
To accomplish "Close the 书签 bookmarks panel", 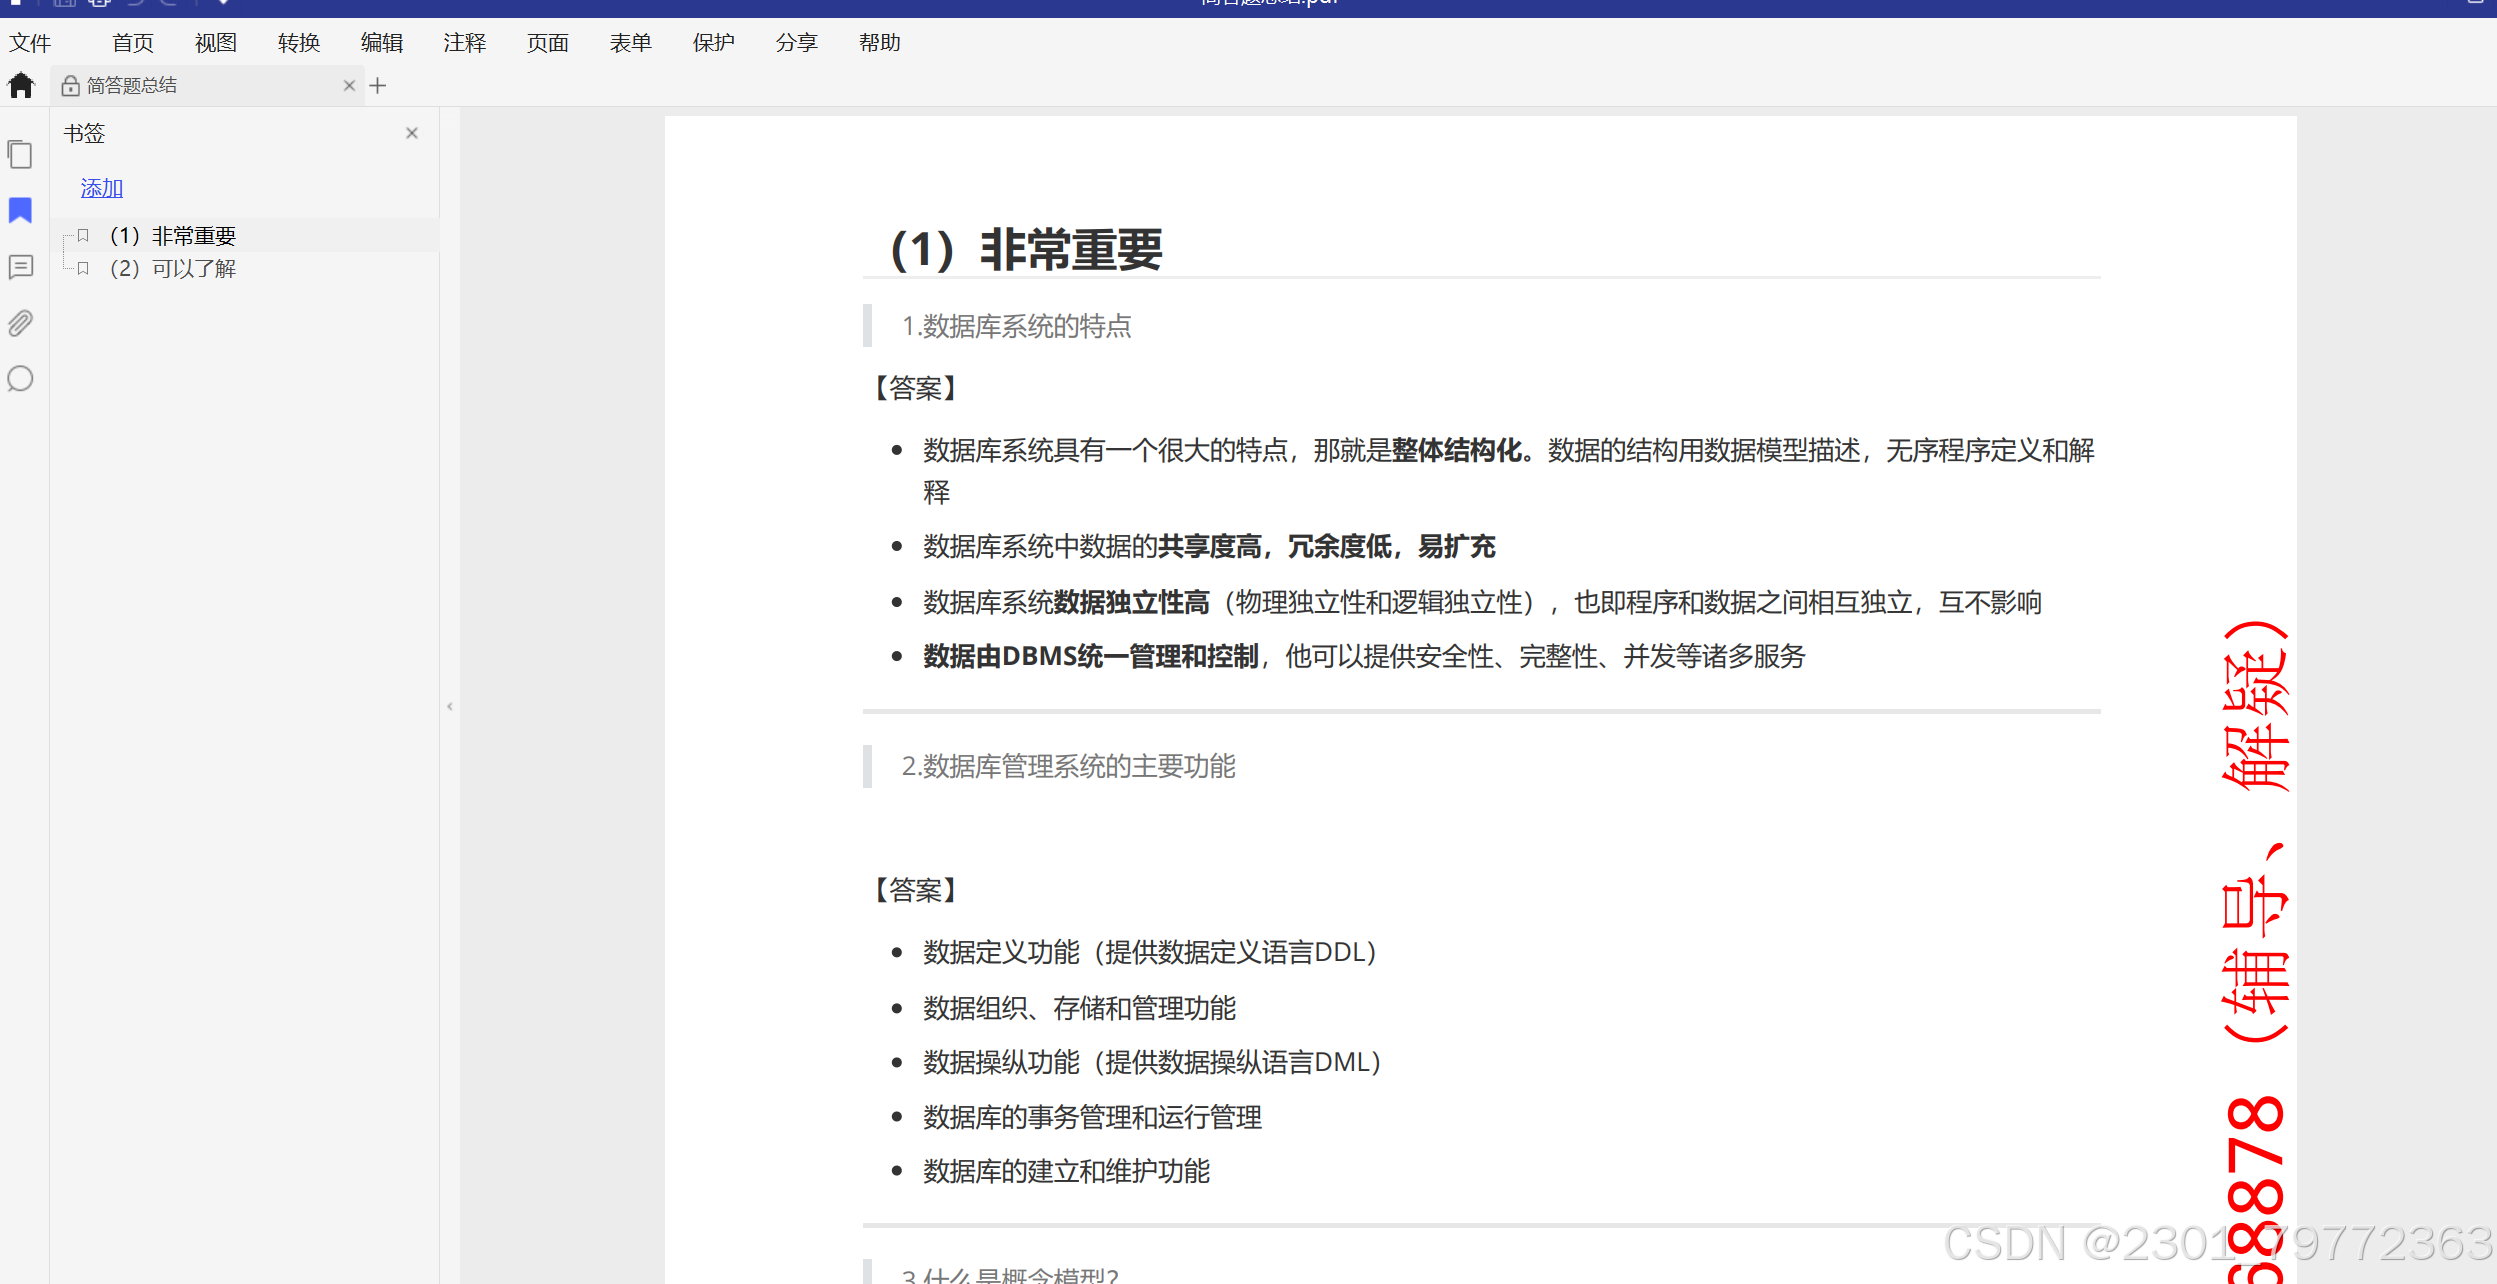I will pyautogui.click(x=412, y=133).
